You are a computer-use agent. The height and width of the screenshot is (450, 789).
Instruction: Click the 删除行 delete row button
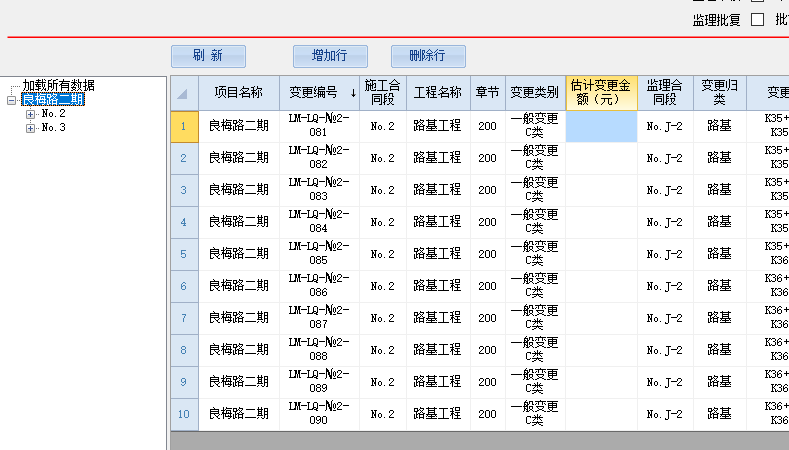point(428,56)
